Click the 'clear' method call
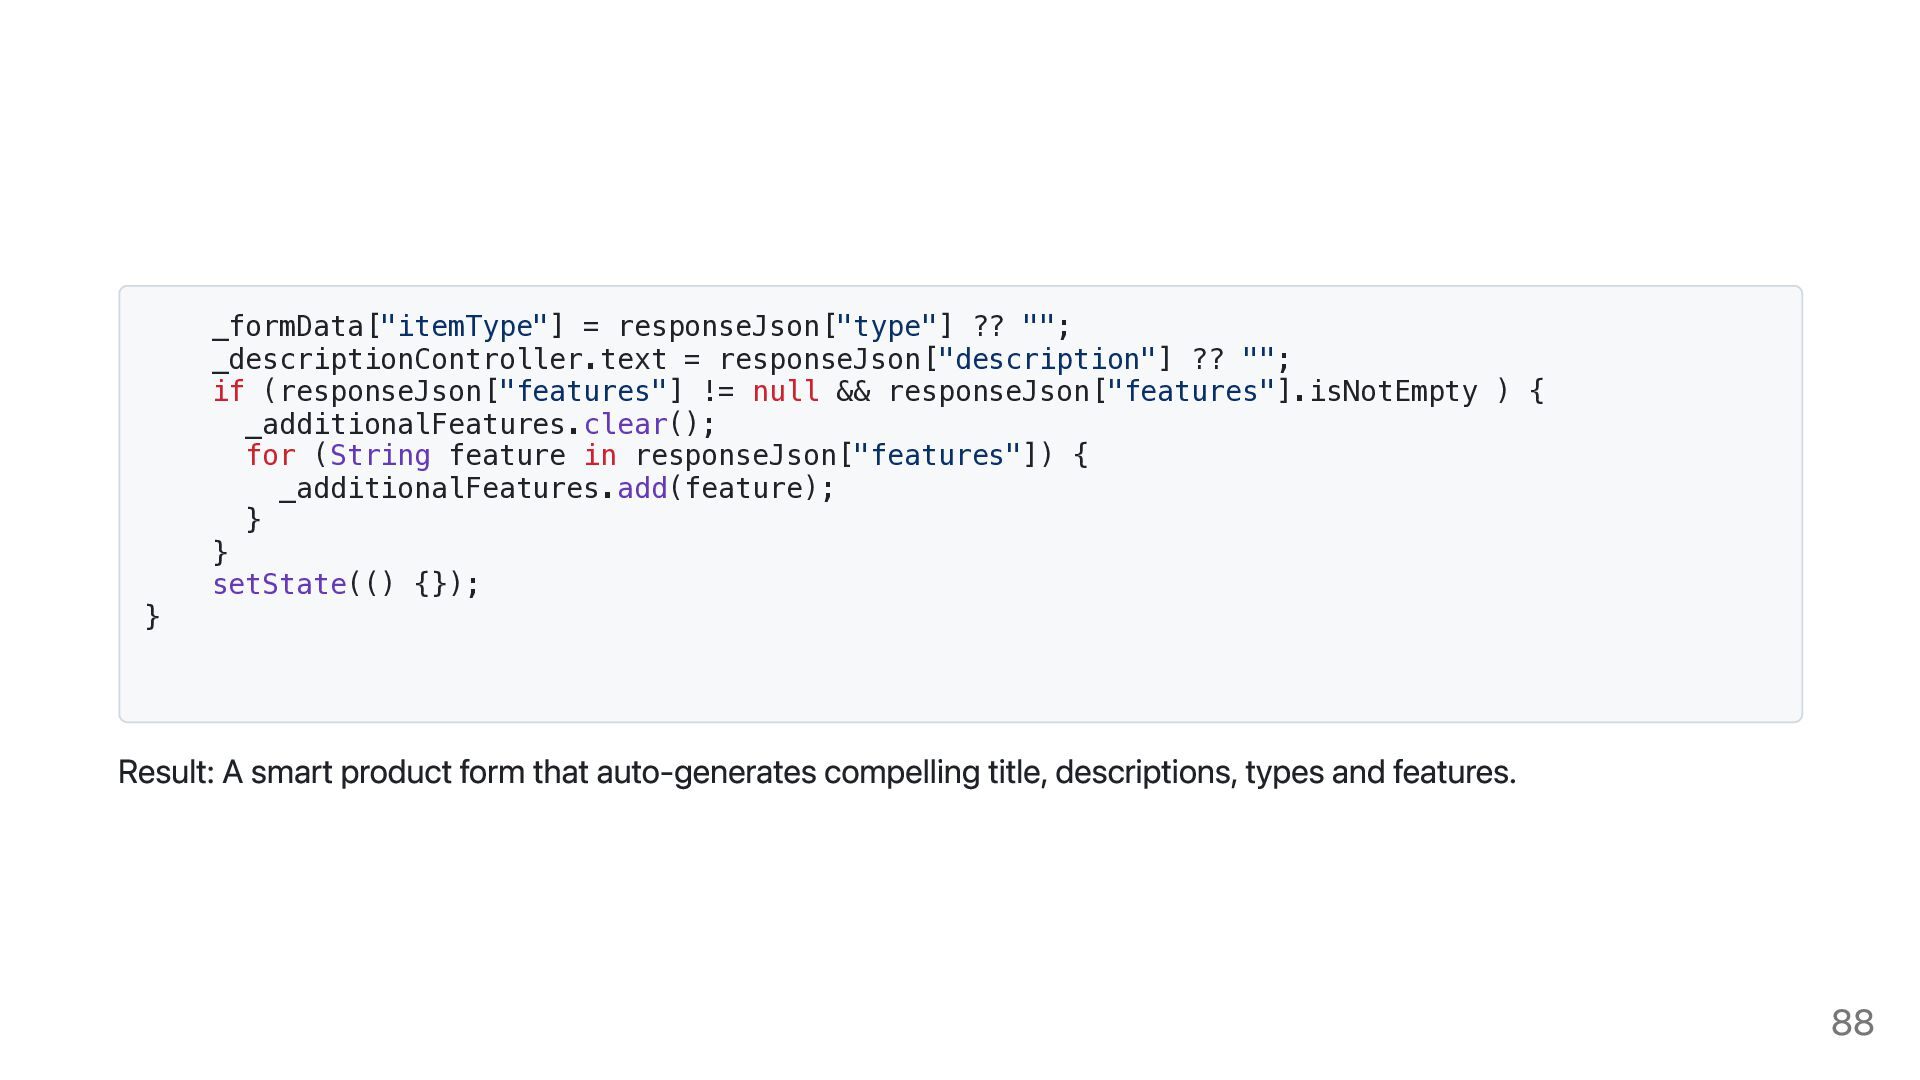 625,424
